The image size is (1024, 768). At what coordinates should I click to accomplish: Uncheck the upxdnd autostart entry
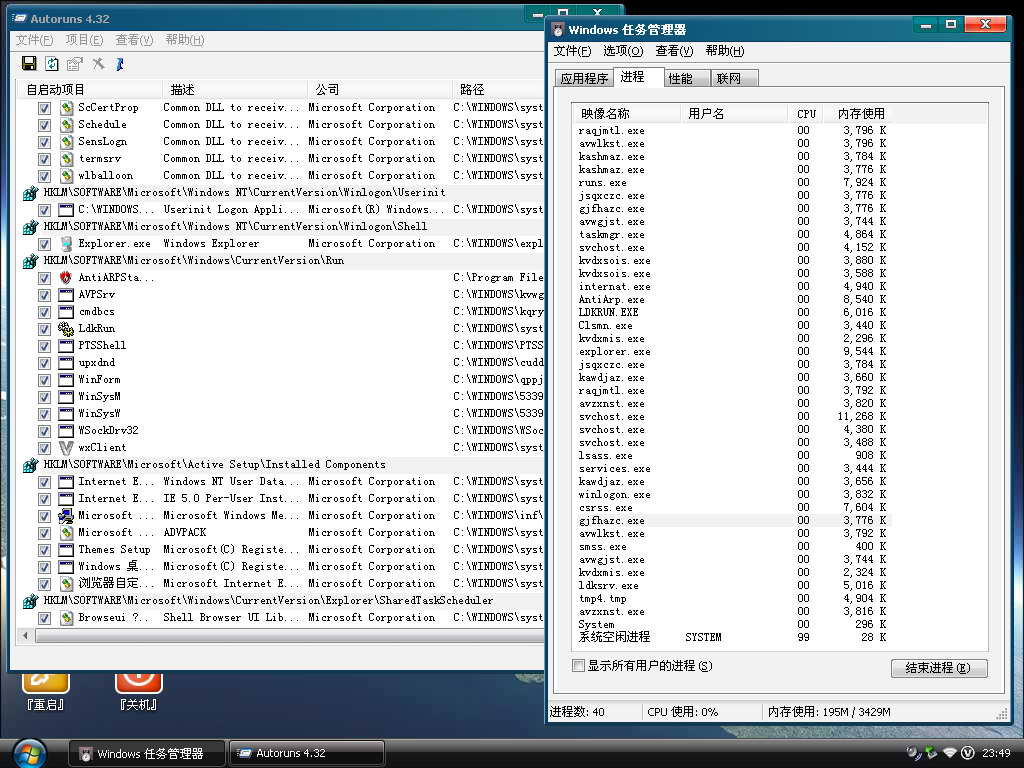(x=44, y=362)
